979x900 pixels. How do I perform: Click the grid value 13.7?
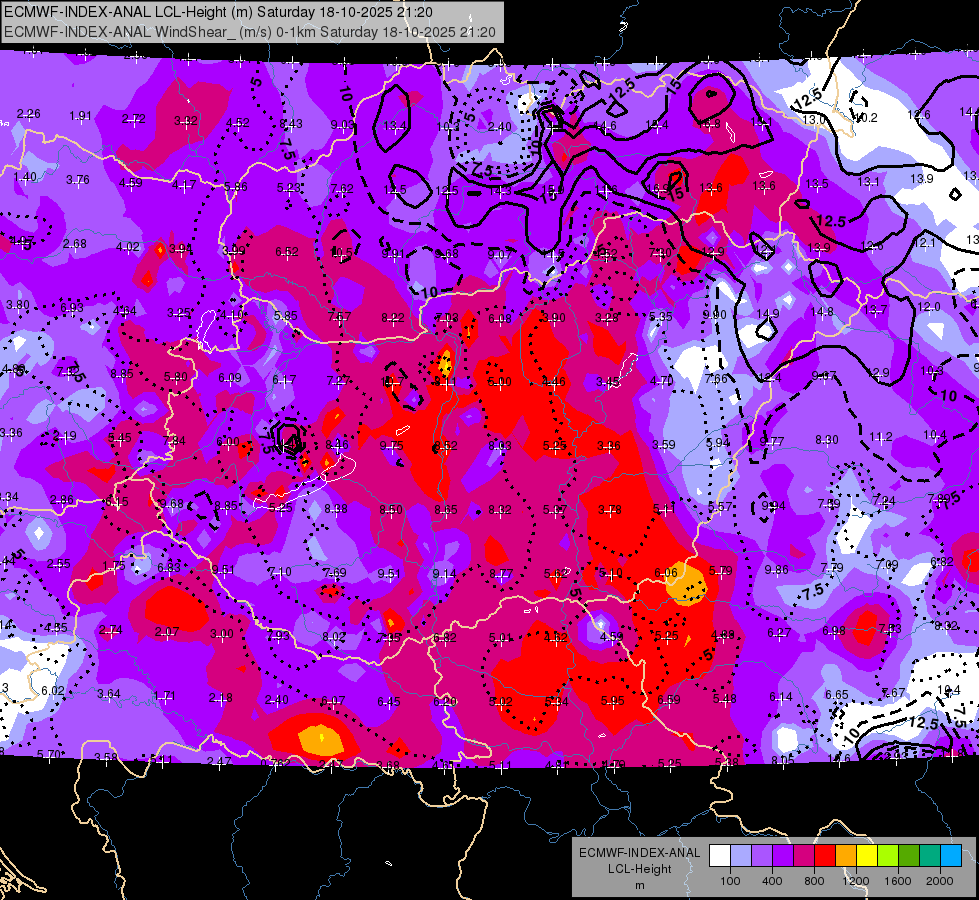(875, 309)
